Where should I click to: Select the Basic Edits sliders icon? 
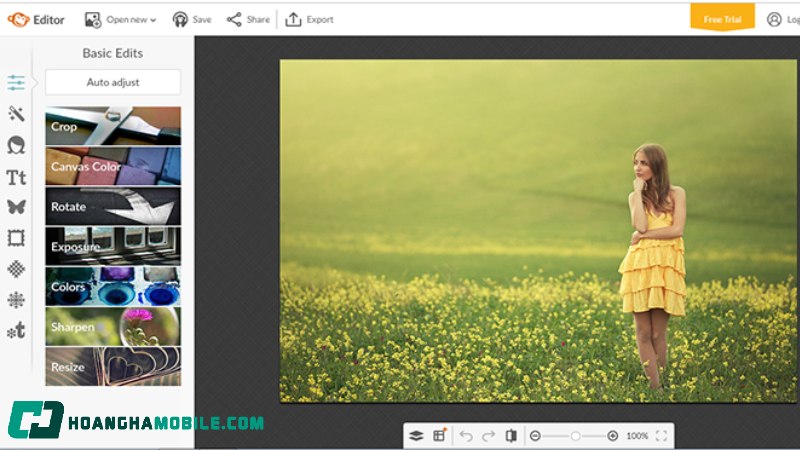coord(16,82)
